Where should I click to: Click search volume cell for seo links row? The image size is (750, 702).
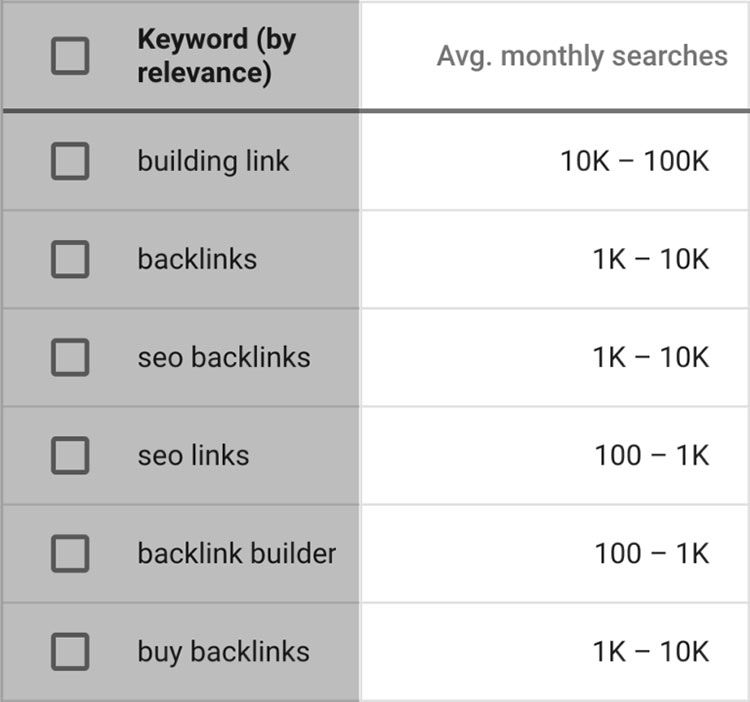click(x=651, y=455)
